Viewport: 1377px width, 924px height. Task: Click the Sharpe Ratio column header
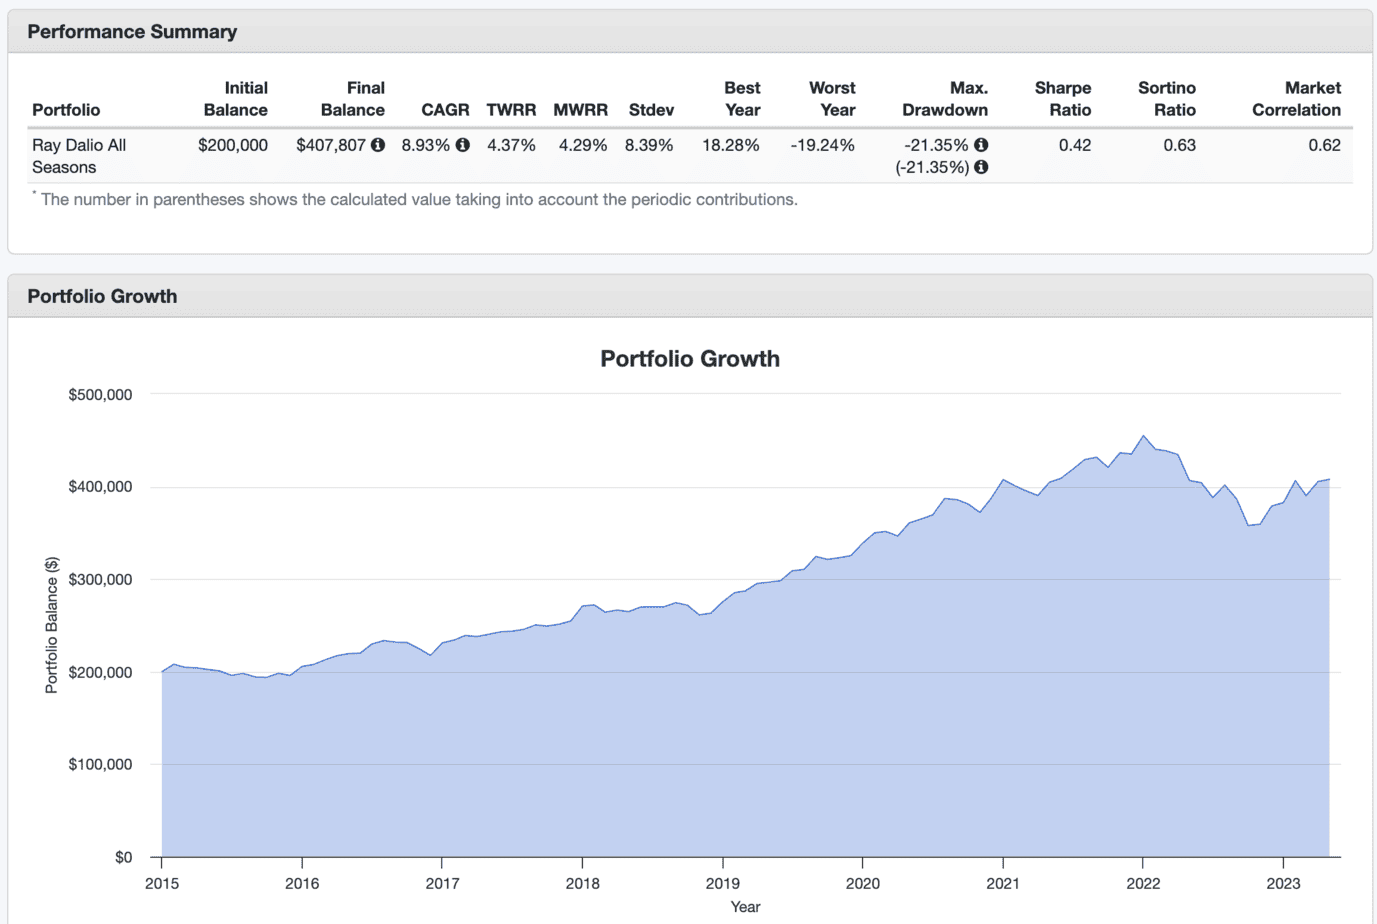1063,99
